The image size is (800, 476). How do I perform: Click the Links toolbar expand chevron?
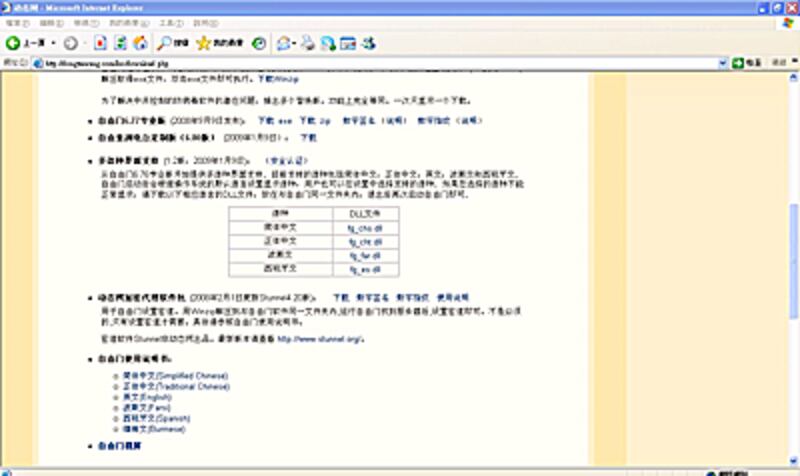tap(795, 61)
